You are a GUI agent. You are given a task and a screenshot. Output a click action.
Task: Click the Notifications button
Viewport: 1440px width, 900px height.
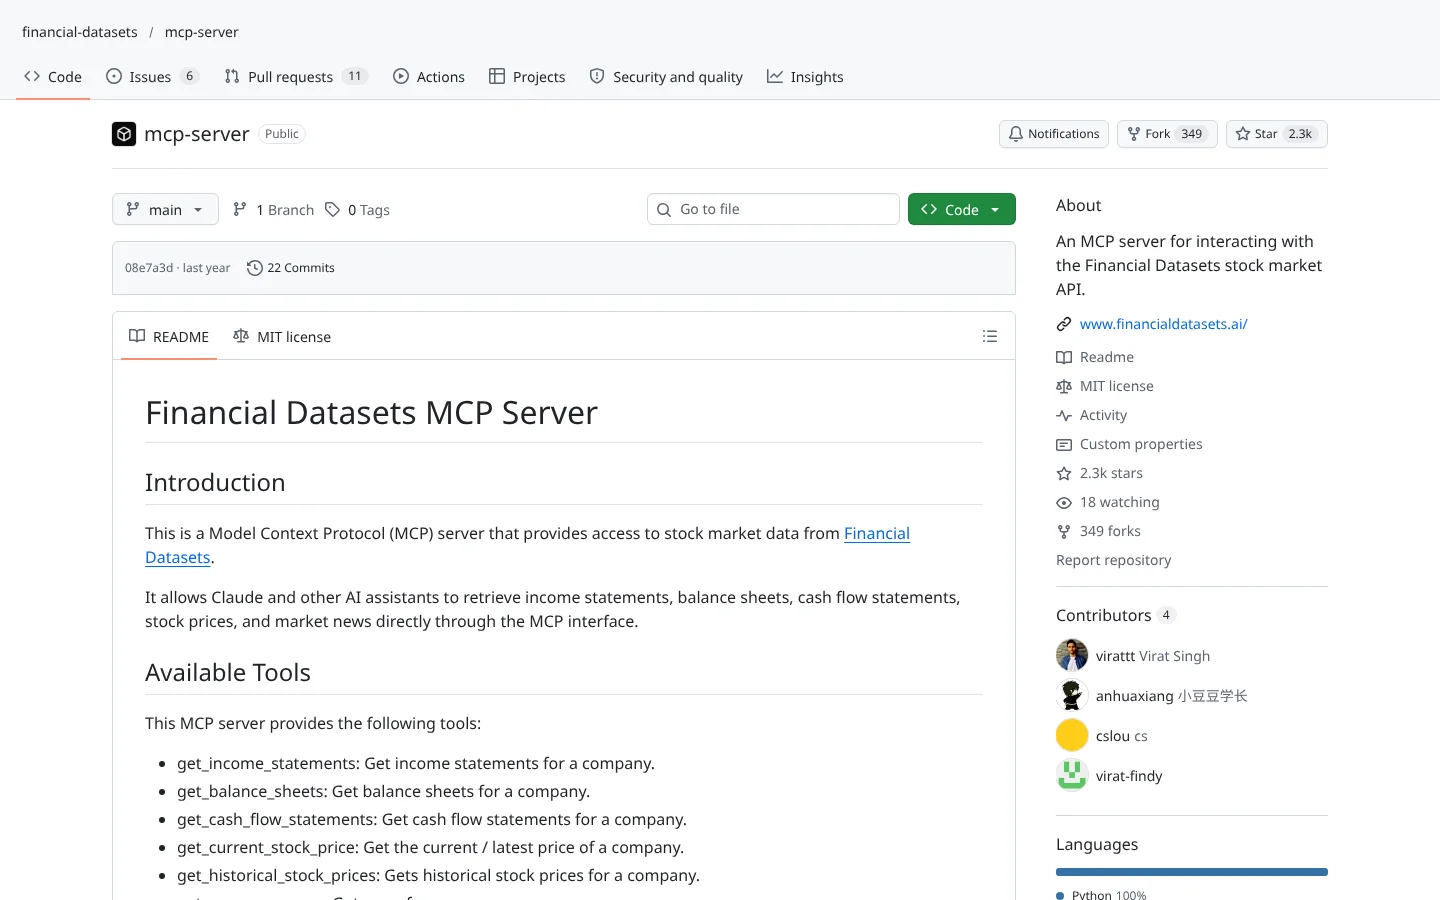pyautogui.click(x=1054, y=134)
